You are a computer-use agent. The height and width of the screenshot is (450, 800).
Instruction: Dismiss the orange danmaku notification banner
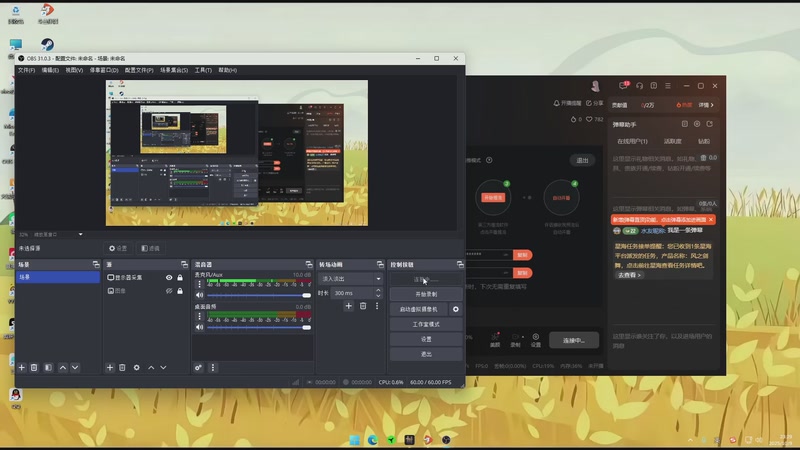pyautogui.click(x=711, y=219)
